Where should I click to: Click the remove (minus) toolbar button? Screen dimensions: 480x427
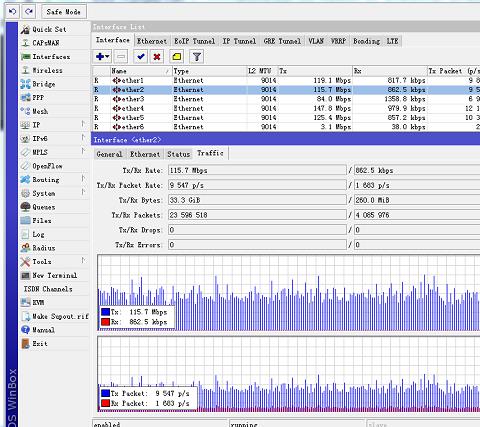121,57
